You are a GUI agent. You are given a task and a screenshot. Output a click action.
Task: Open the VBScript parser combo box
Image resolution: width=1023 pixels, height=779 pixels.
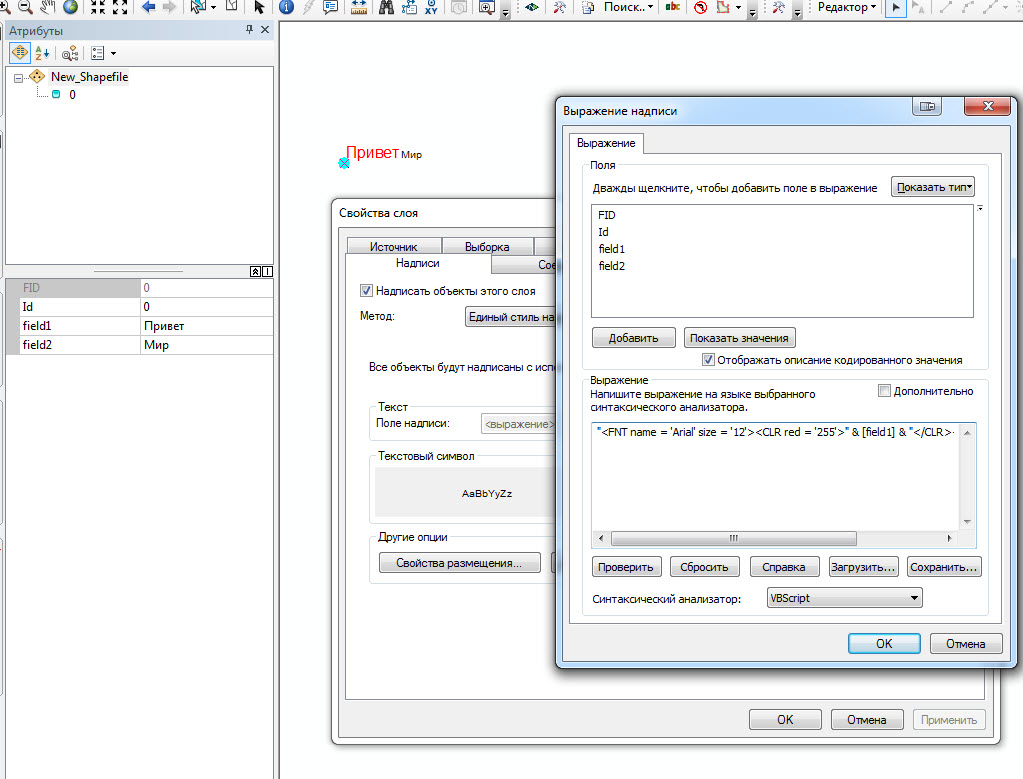845,598
